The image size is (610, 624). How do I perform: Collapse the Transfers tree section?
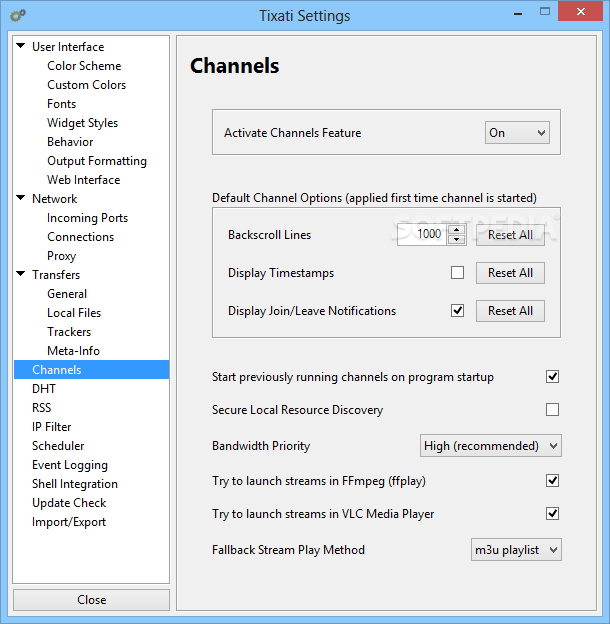(x=21, y=274)
